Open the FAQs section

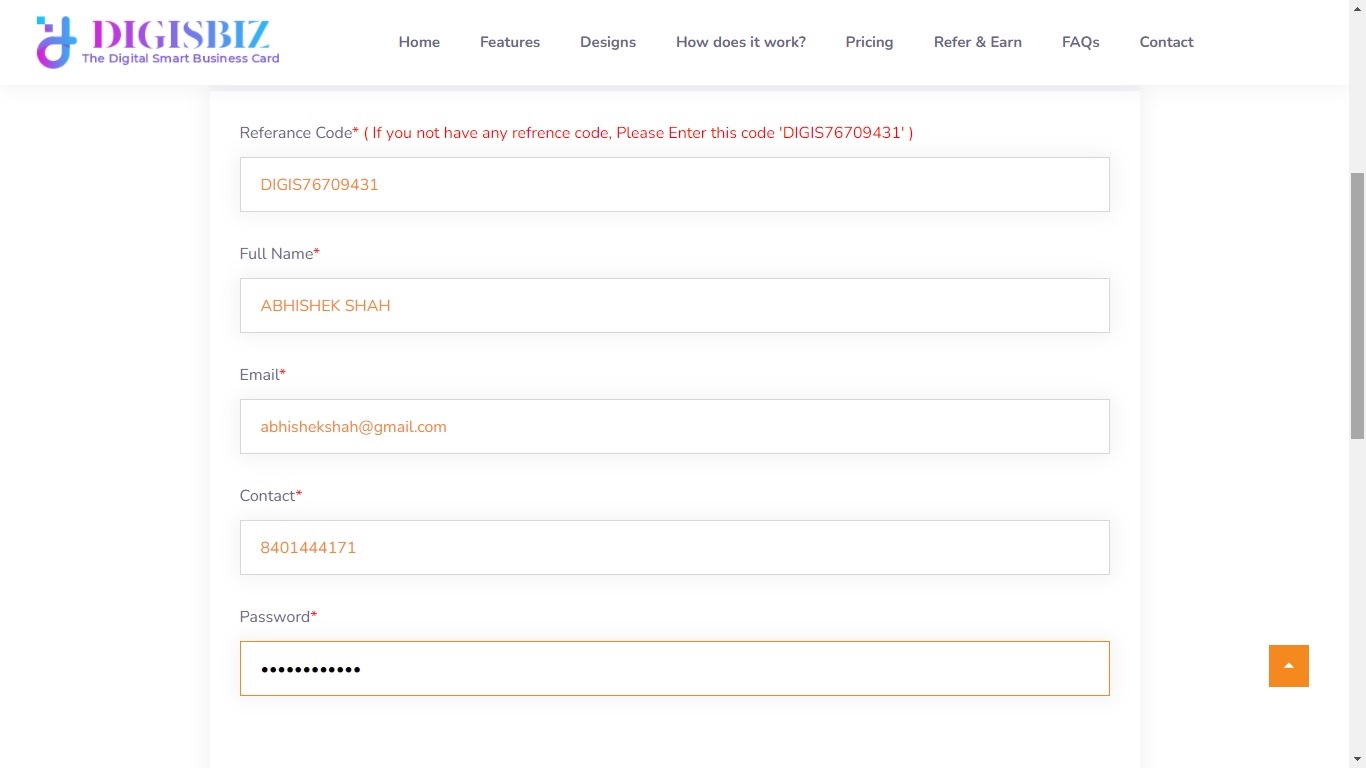click(1080, 42)
